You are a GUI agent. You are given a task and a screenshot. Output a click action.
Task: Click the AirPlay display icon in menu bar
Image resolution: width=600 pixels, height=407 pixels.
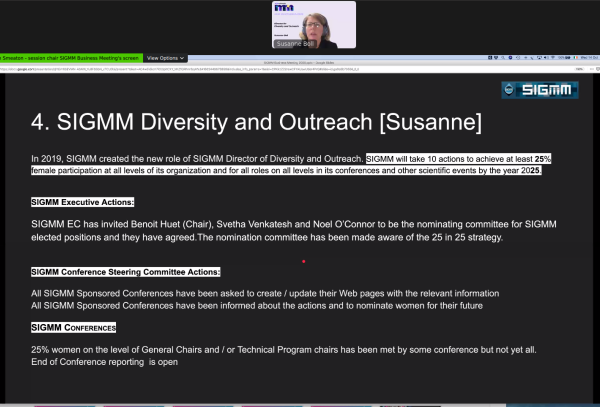click(540, 58)
